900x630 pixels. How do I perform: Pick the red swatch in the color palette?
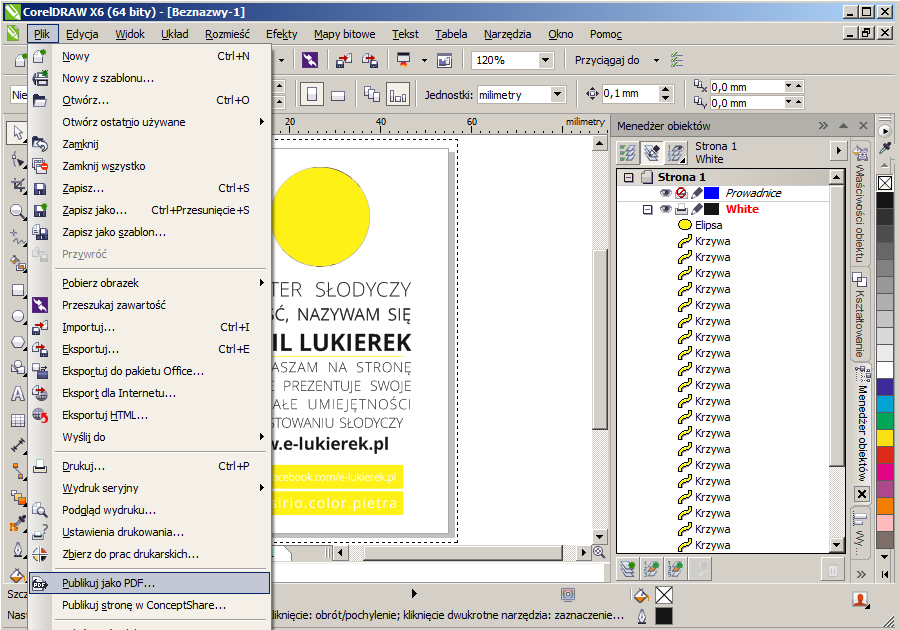pyautogui.click(x=885, y=454)
